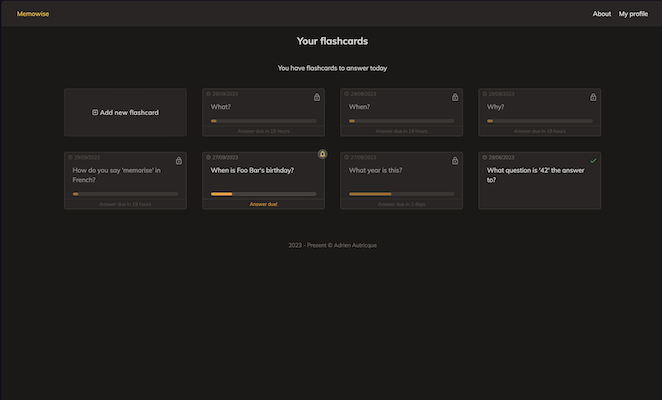
Task: Click the clock icon on the 'What?' card date
Action: [x=208, y=94]
